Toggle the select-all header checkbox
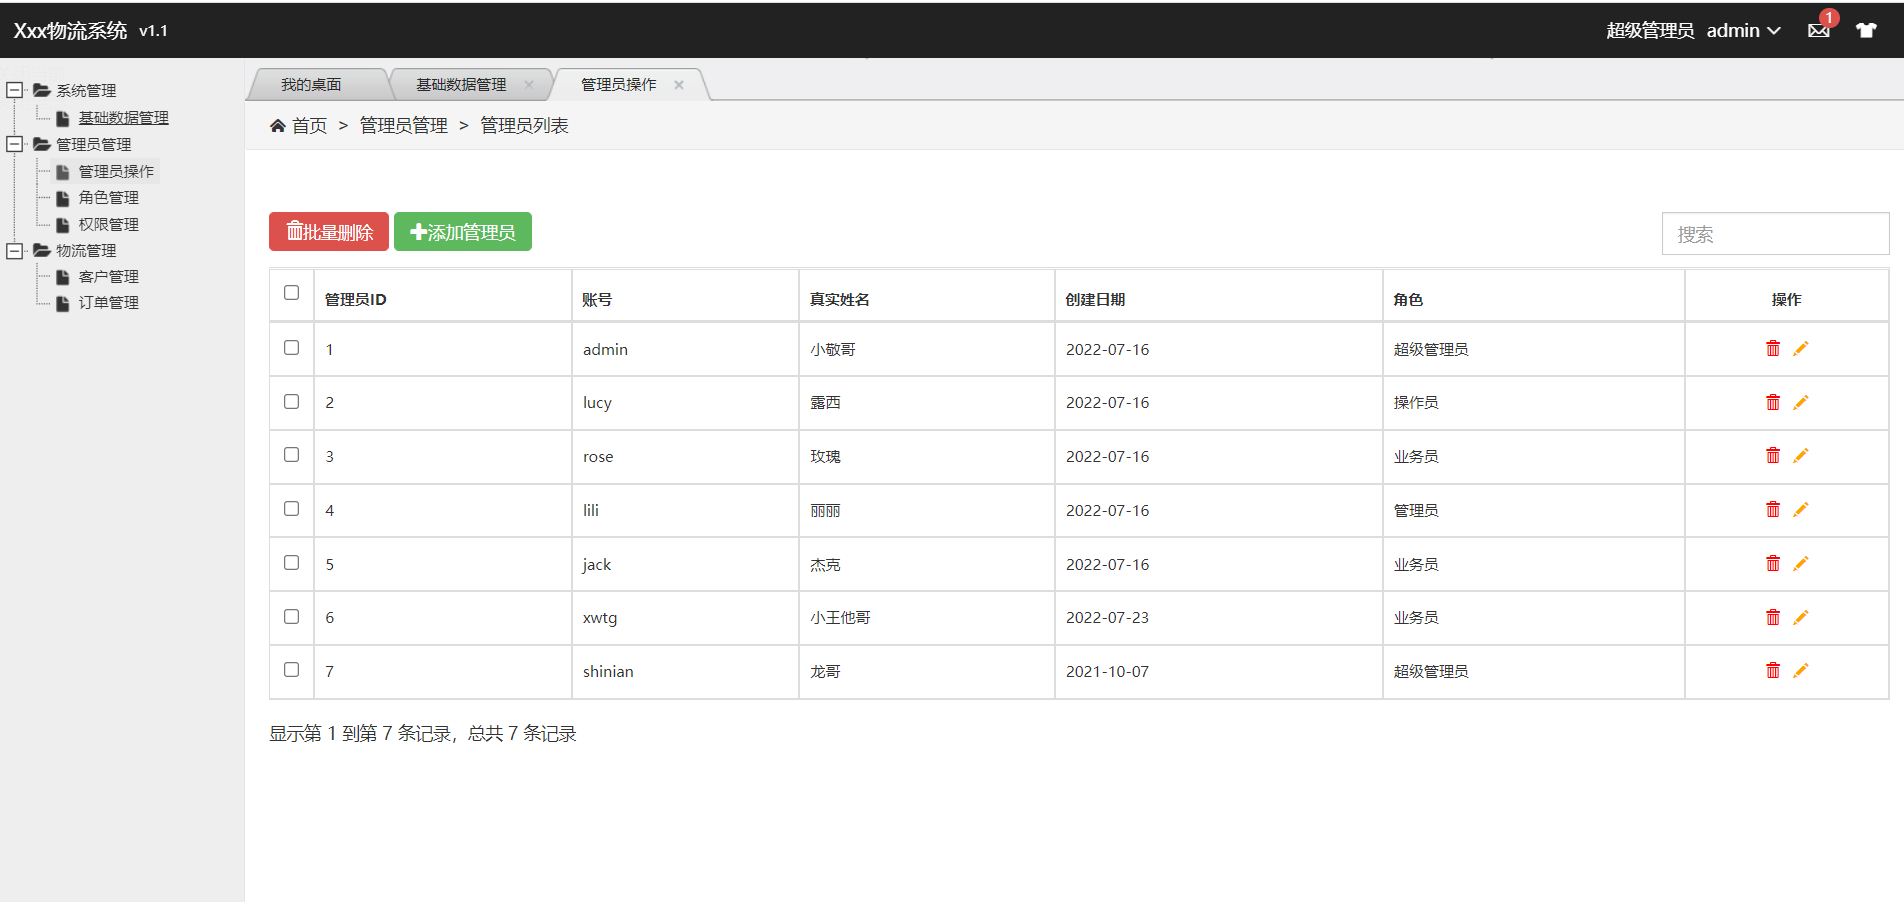1904x902 pixels. tap(291, 292)
